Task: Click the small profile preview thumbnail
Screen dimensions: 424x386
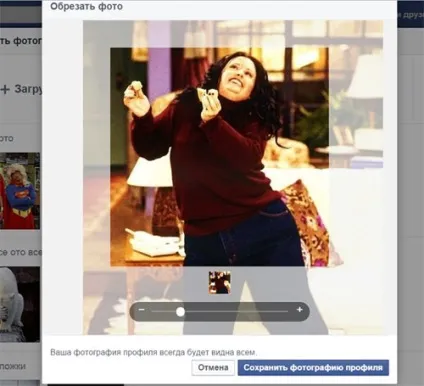Action: tap(220, 282)
